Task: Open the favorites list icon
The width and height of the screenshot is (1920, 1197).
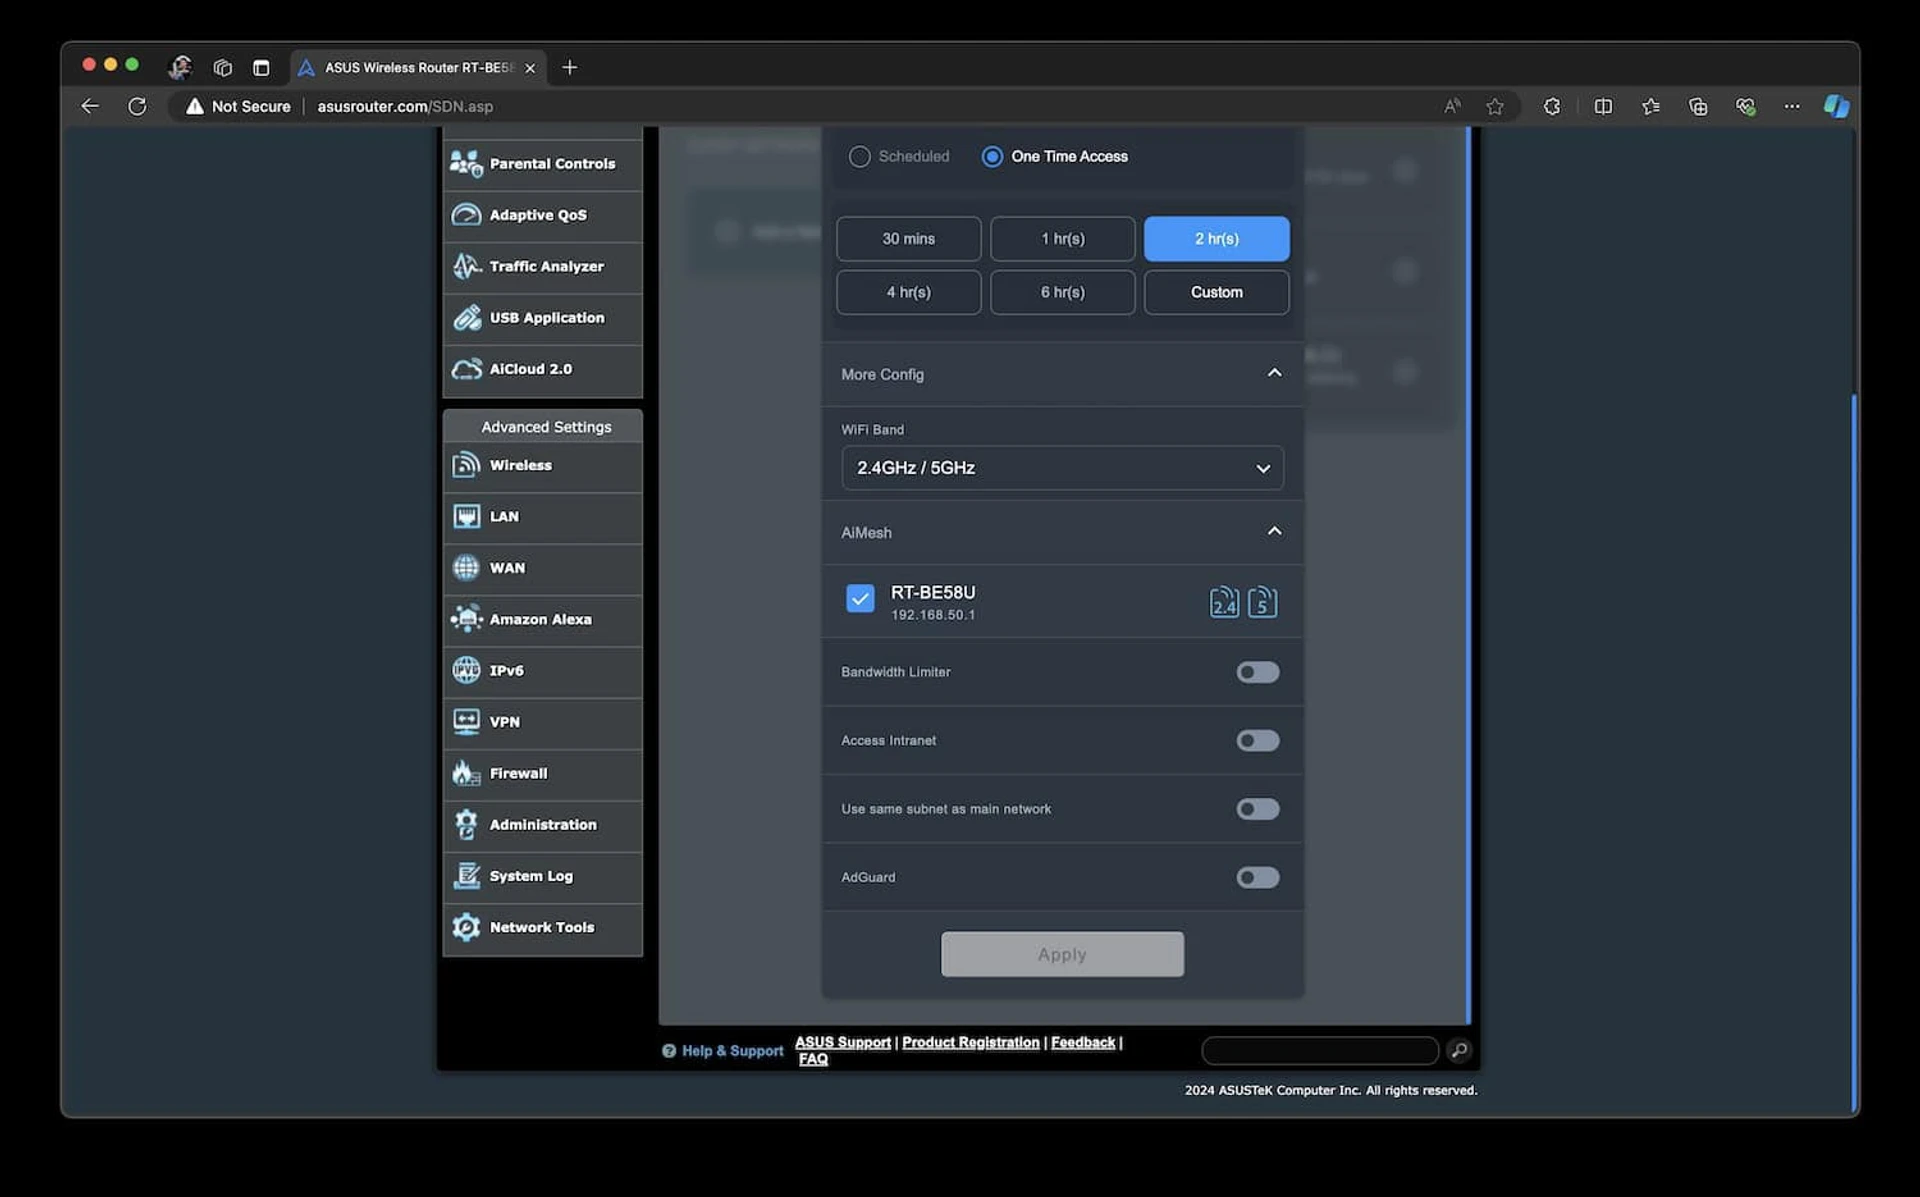Action: (x=1651, y=106)
